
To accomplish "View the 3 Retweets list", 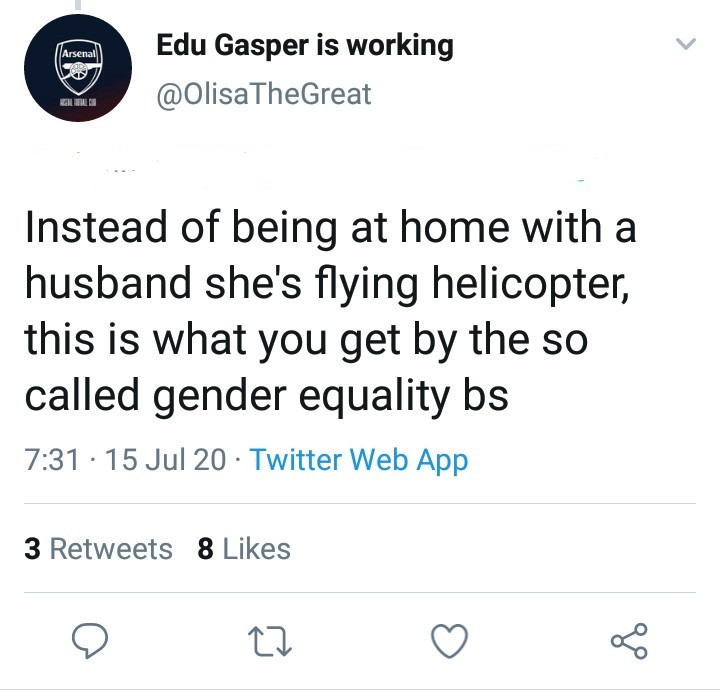I will click(98, 549).
